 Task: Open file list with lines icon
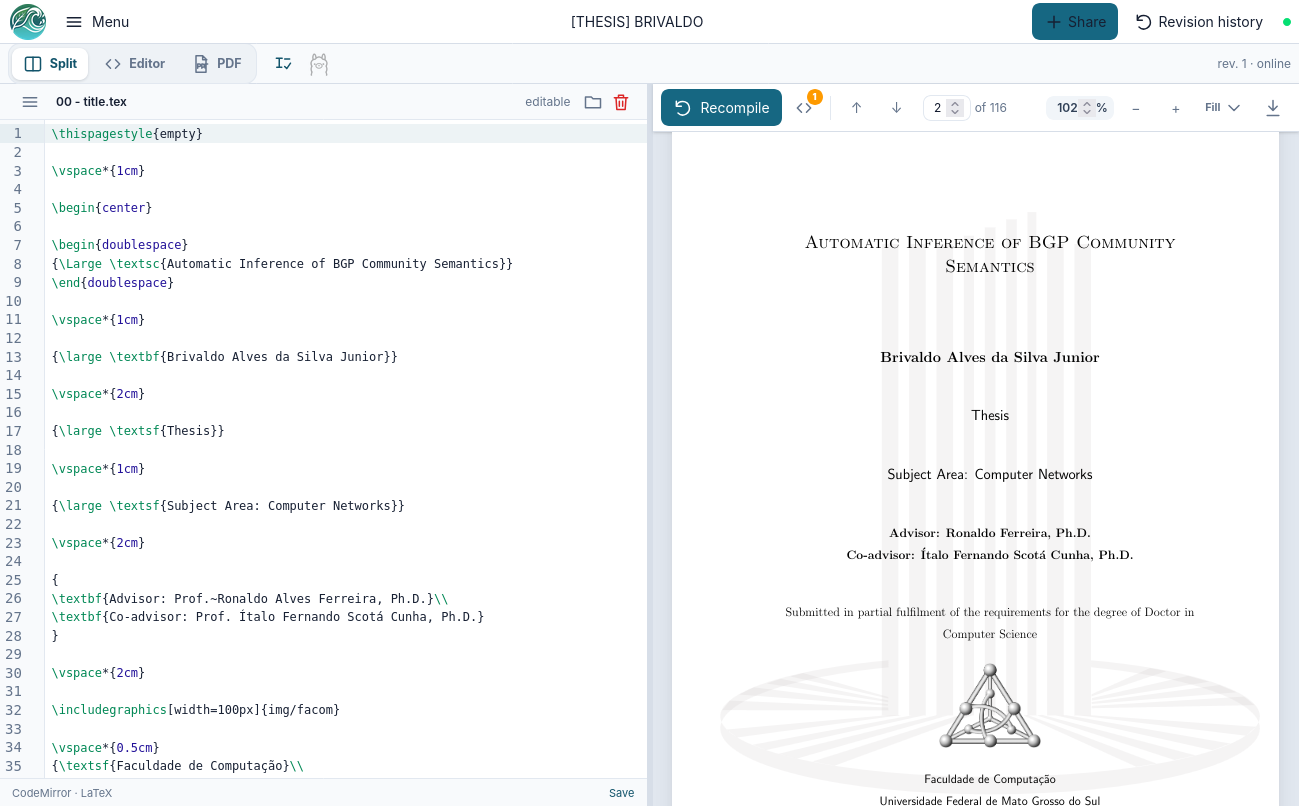tap(30, 102)
